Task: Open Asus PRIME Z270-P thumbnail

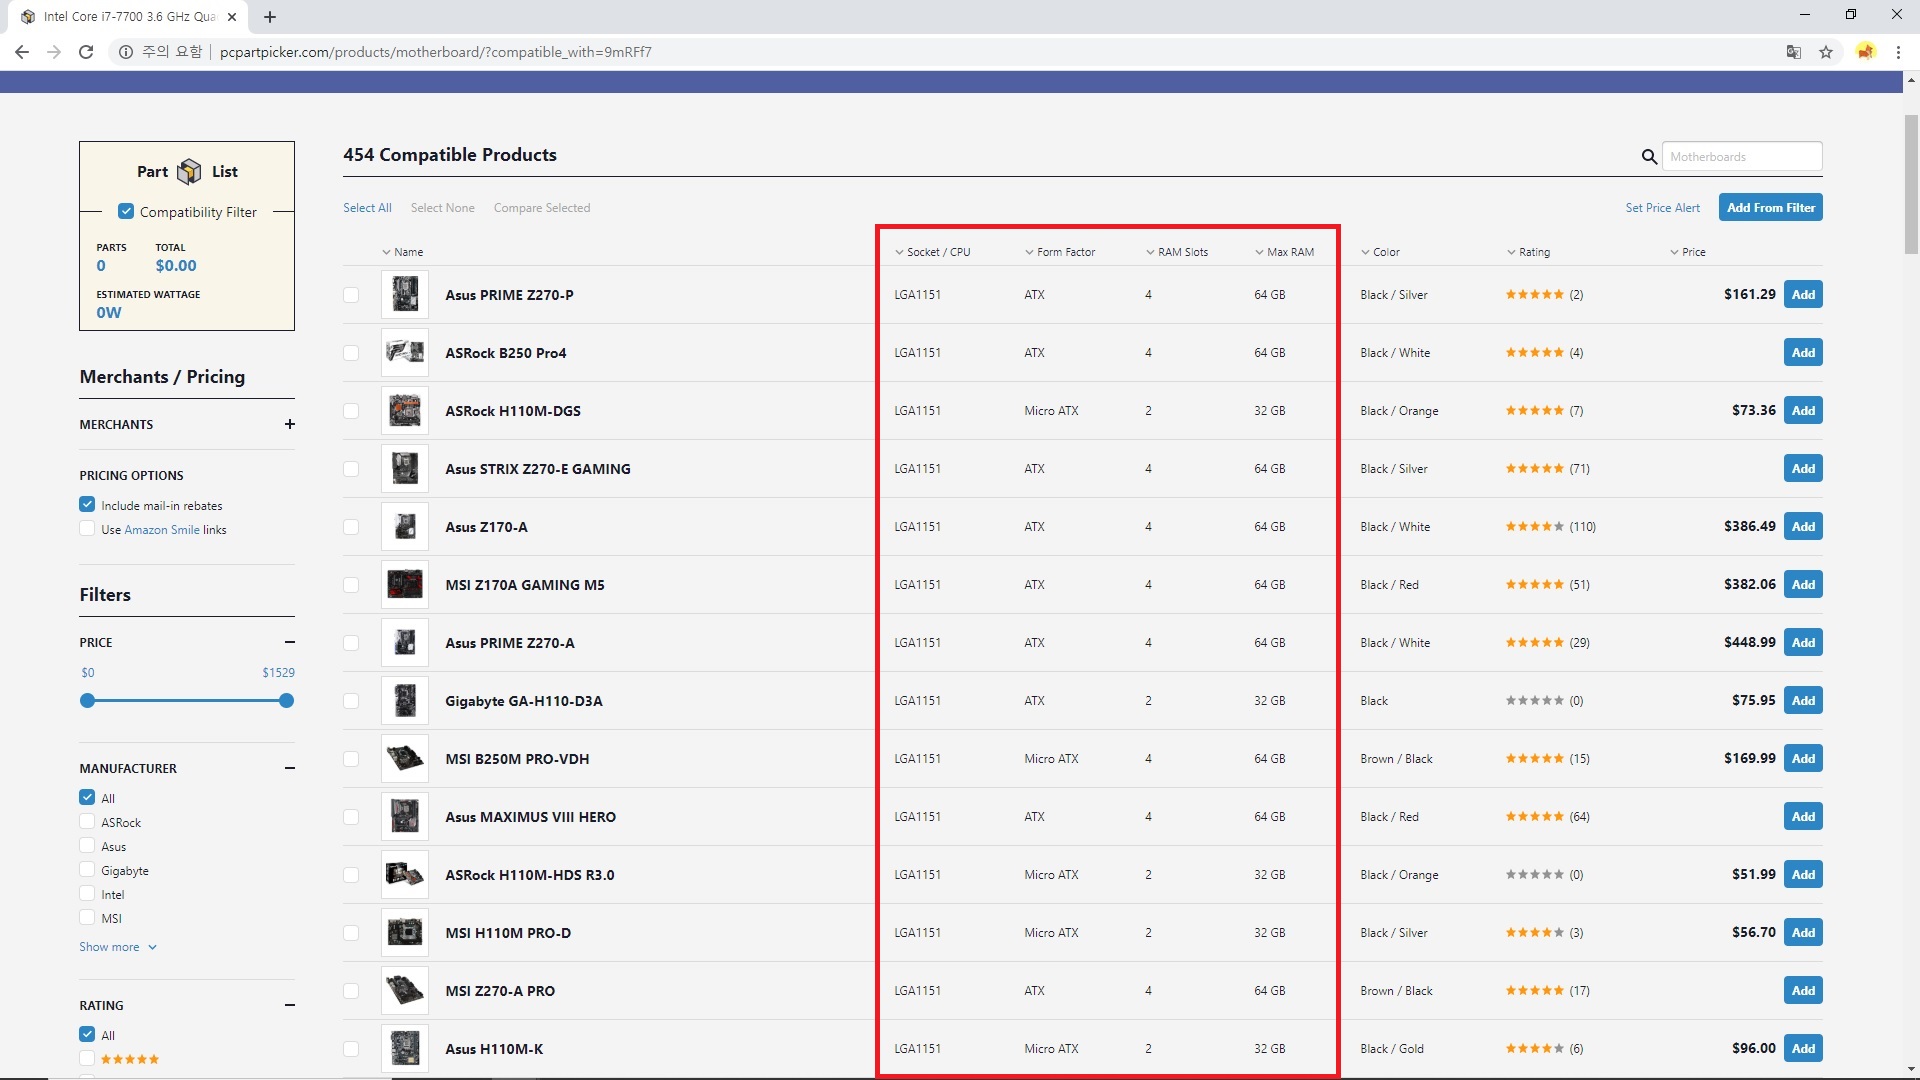Action: pyautogui.click(x=405, y=295)
